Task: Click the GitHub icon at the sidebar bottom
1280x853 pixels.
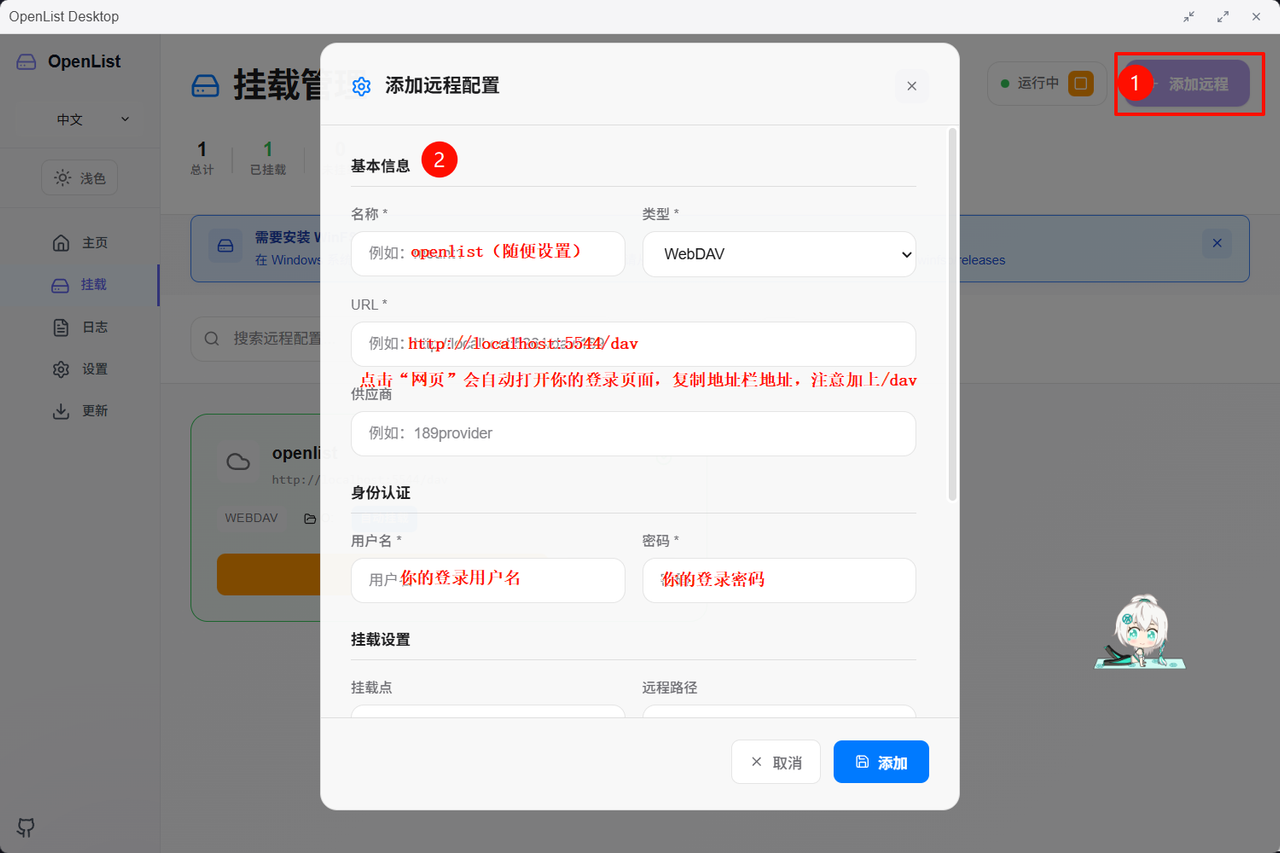Action: tap(26, 827)
